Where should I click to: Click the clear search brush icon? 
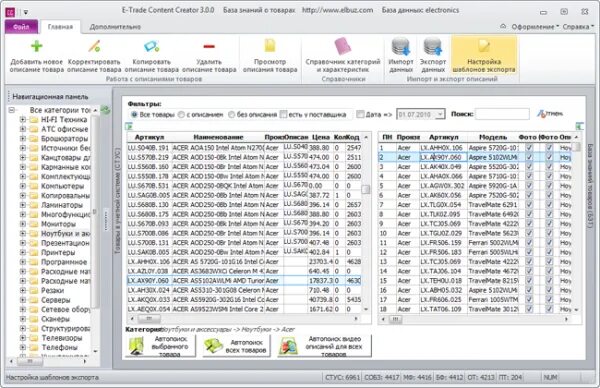click(x=541, y=114)
